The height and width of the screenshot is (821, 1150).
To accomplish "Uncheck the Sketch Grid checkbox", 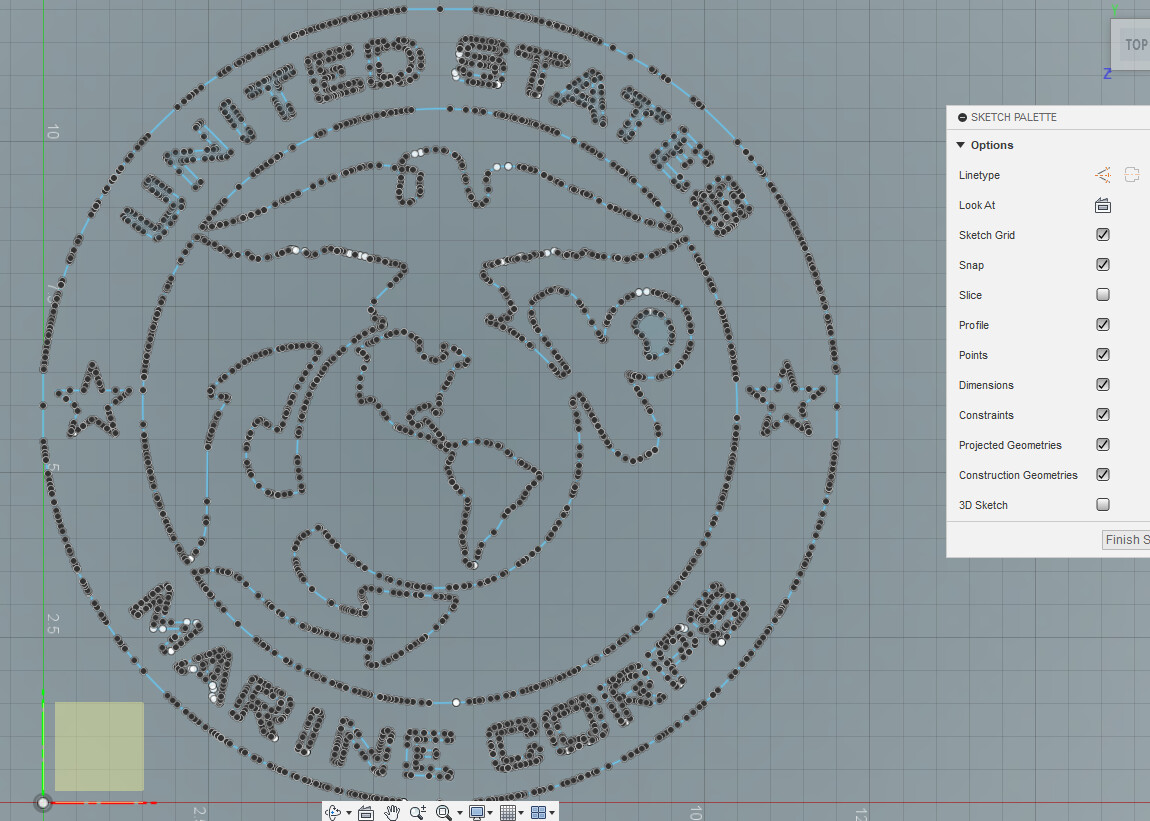I will click(x=1103, y=235).
